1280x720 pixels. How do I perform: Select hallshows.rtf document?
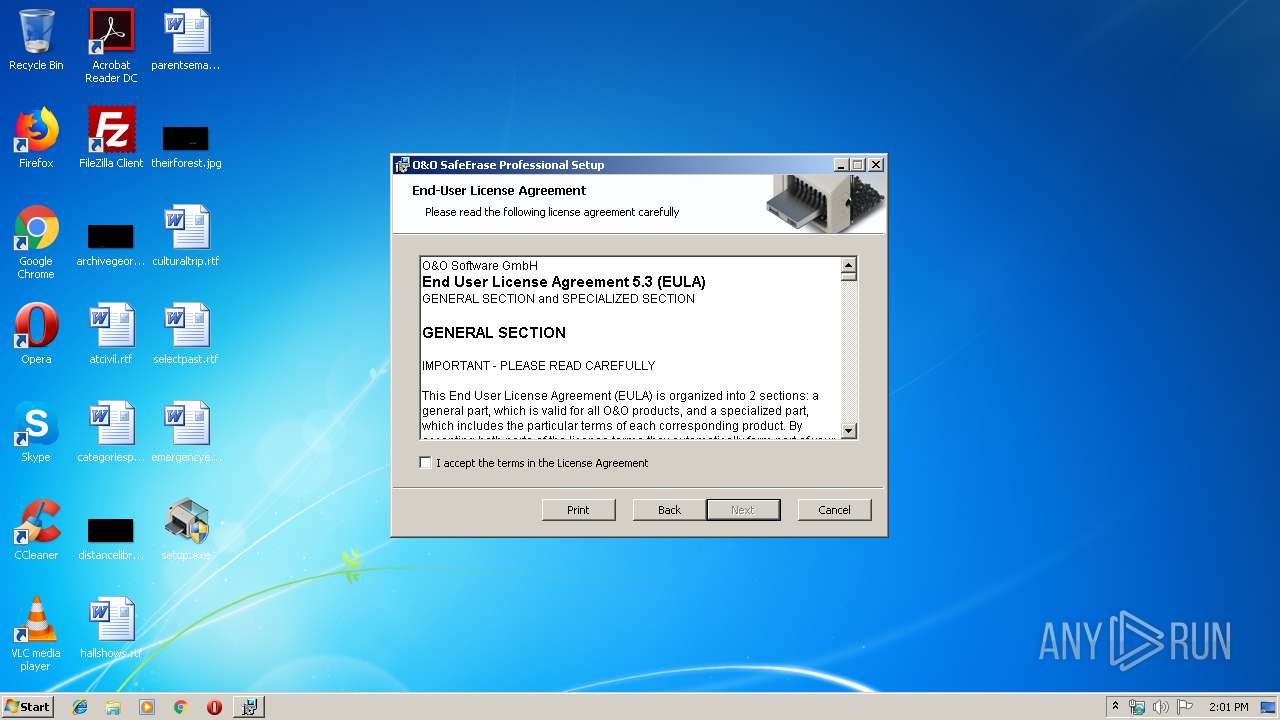[111, 628]
